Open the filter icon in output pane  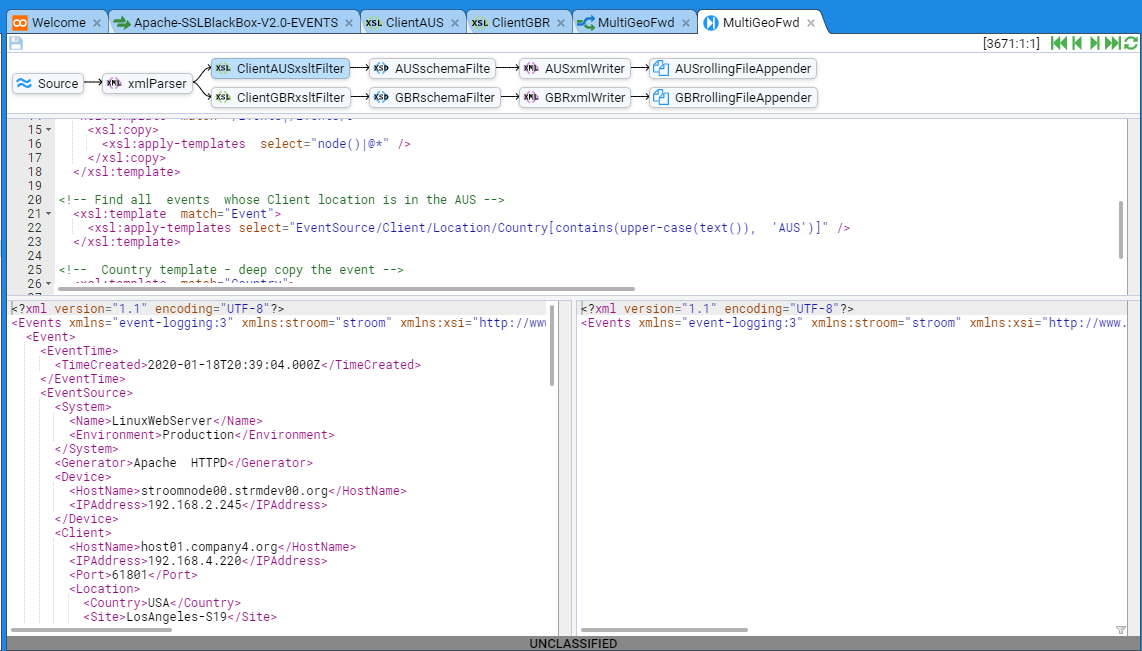(1120, 630)
